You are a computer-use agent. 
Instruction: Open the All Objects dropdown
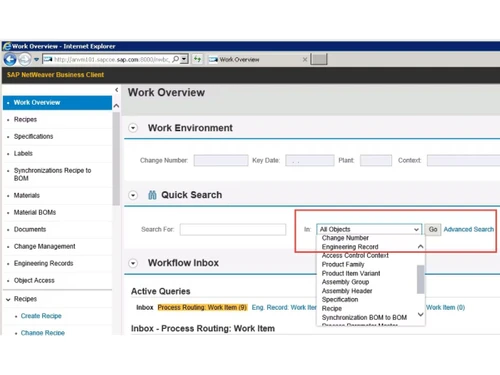pos(369,229)
